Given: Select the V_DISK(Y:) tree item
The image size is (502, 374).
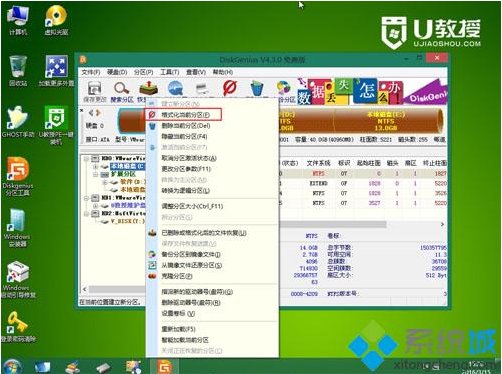Looking at the screenshot, I should (128, 221).
